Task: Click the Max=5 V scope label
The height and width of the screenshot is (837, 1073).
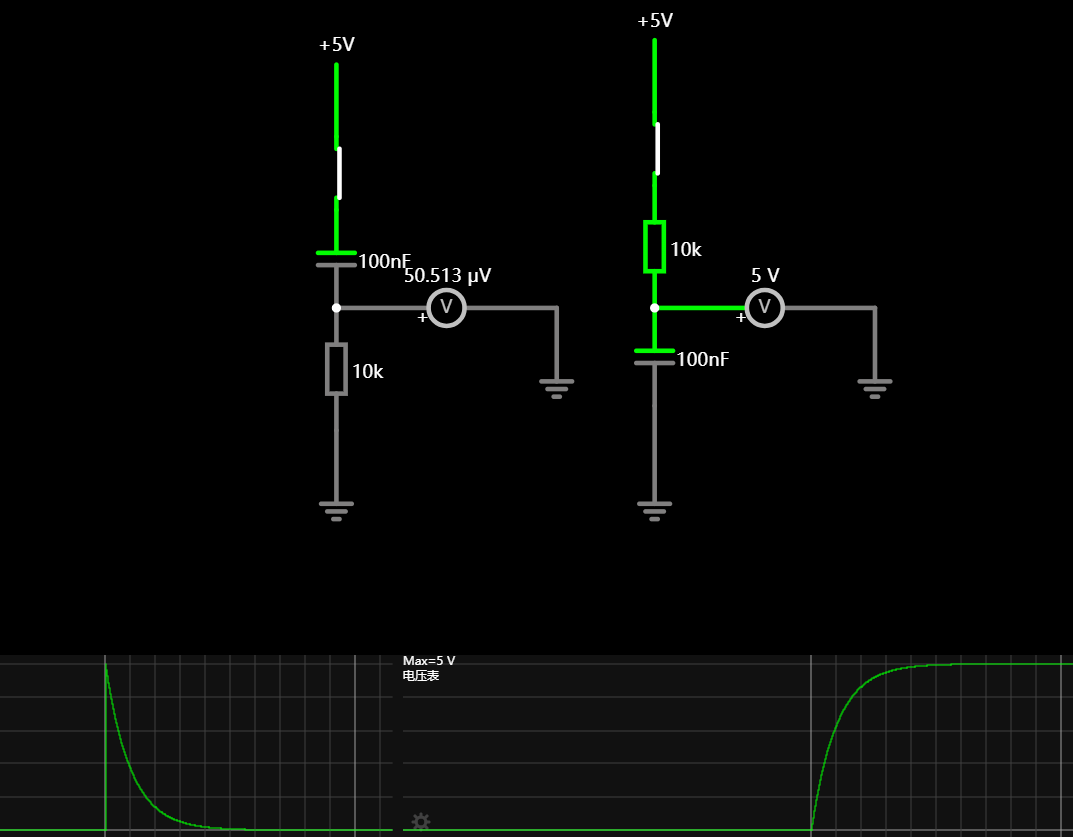Action: (x=428, y=660)
